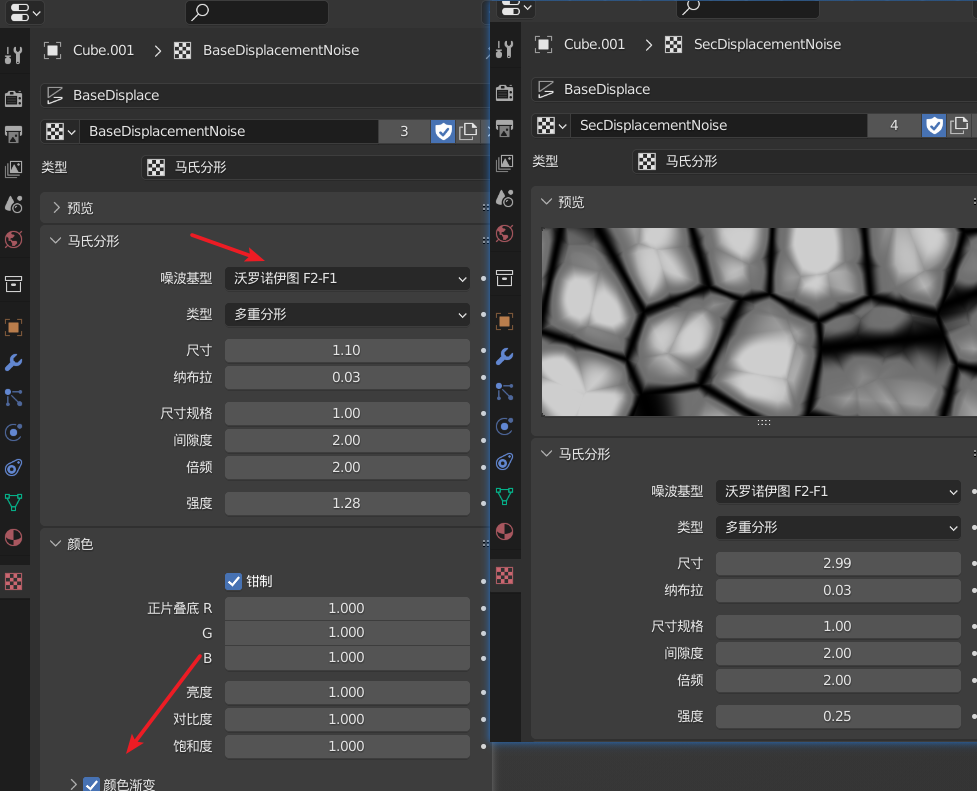This screenshot has width=977, height=791.
Task: Select 类型 马氏分形 texture type in right panel
Action: [x=805, y=161]
